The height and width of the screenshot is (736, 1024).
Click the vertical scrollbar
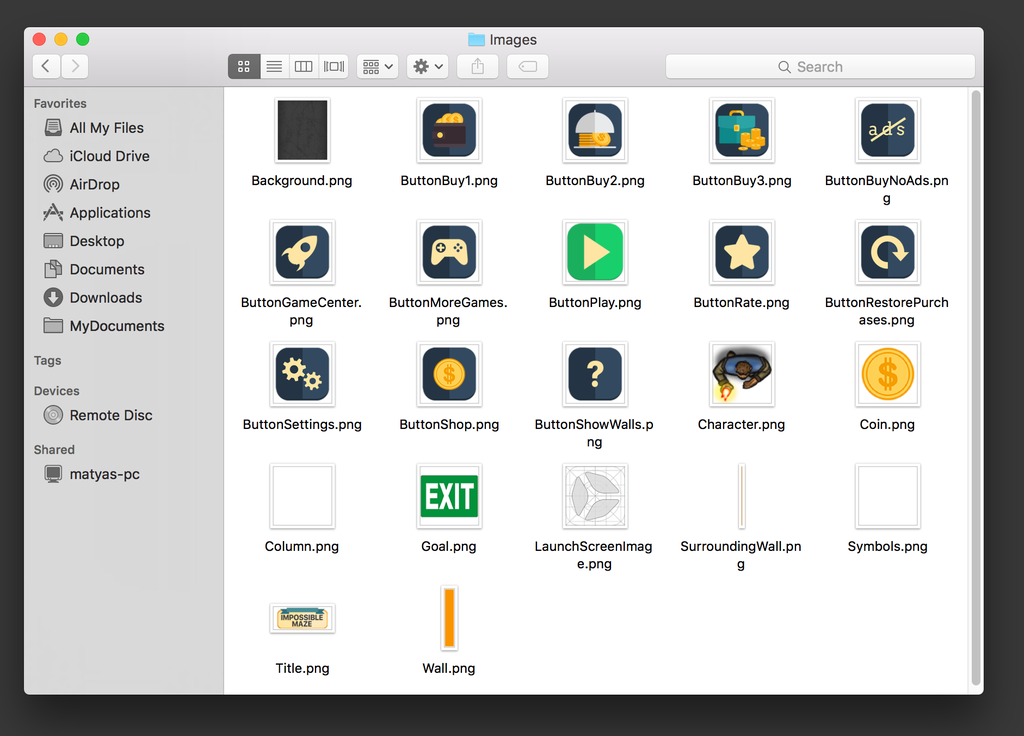pyautogui.click(x=976, y=387)
